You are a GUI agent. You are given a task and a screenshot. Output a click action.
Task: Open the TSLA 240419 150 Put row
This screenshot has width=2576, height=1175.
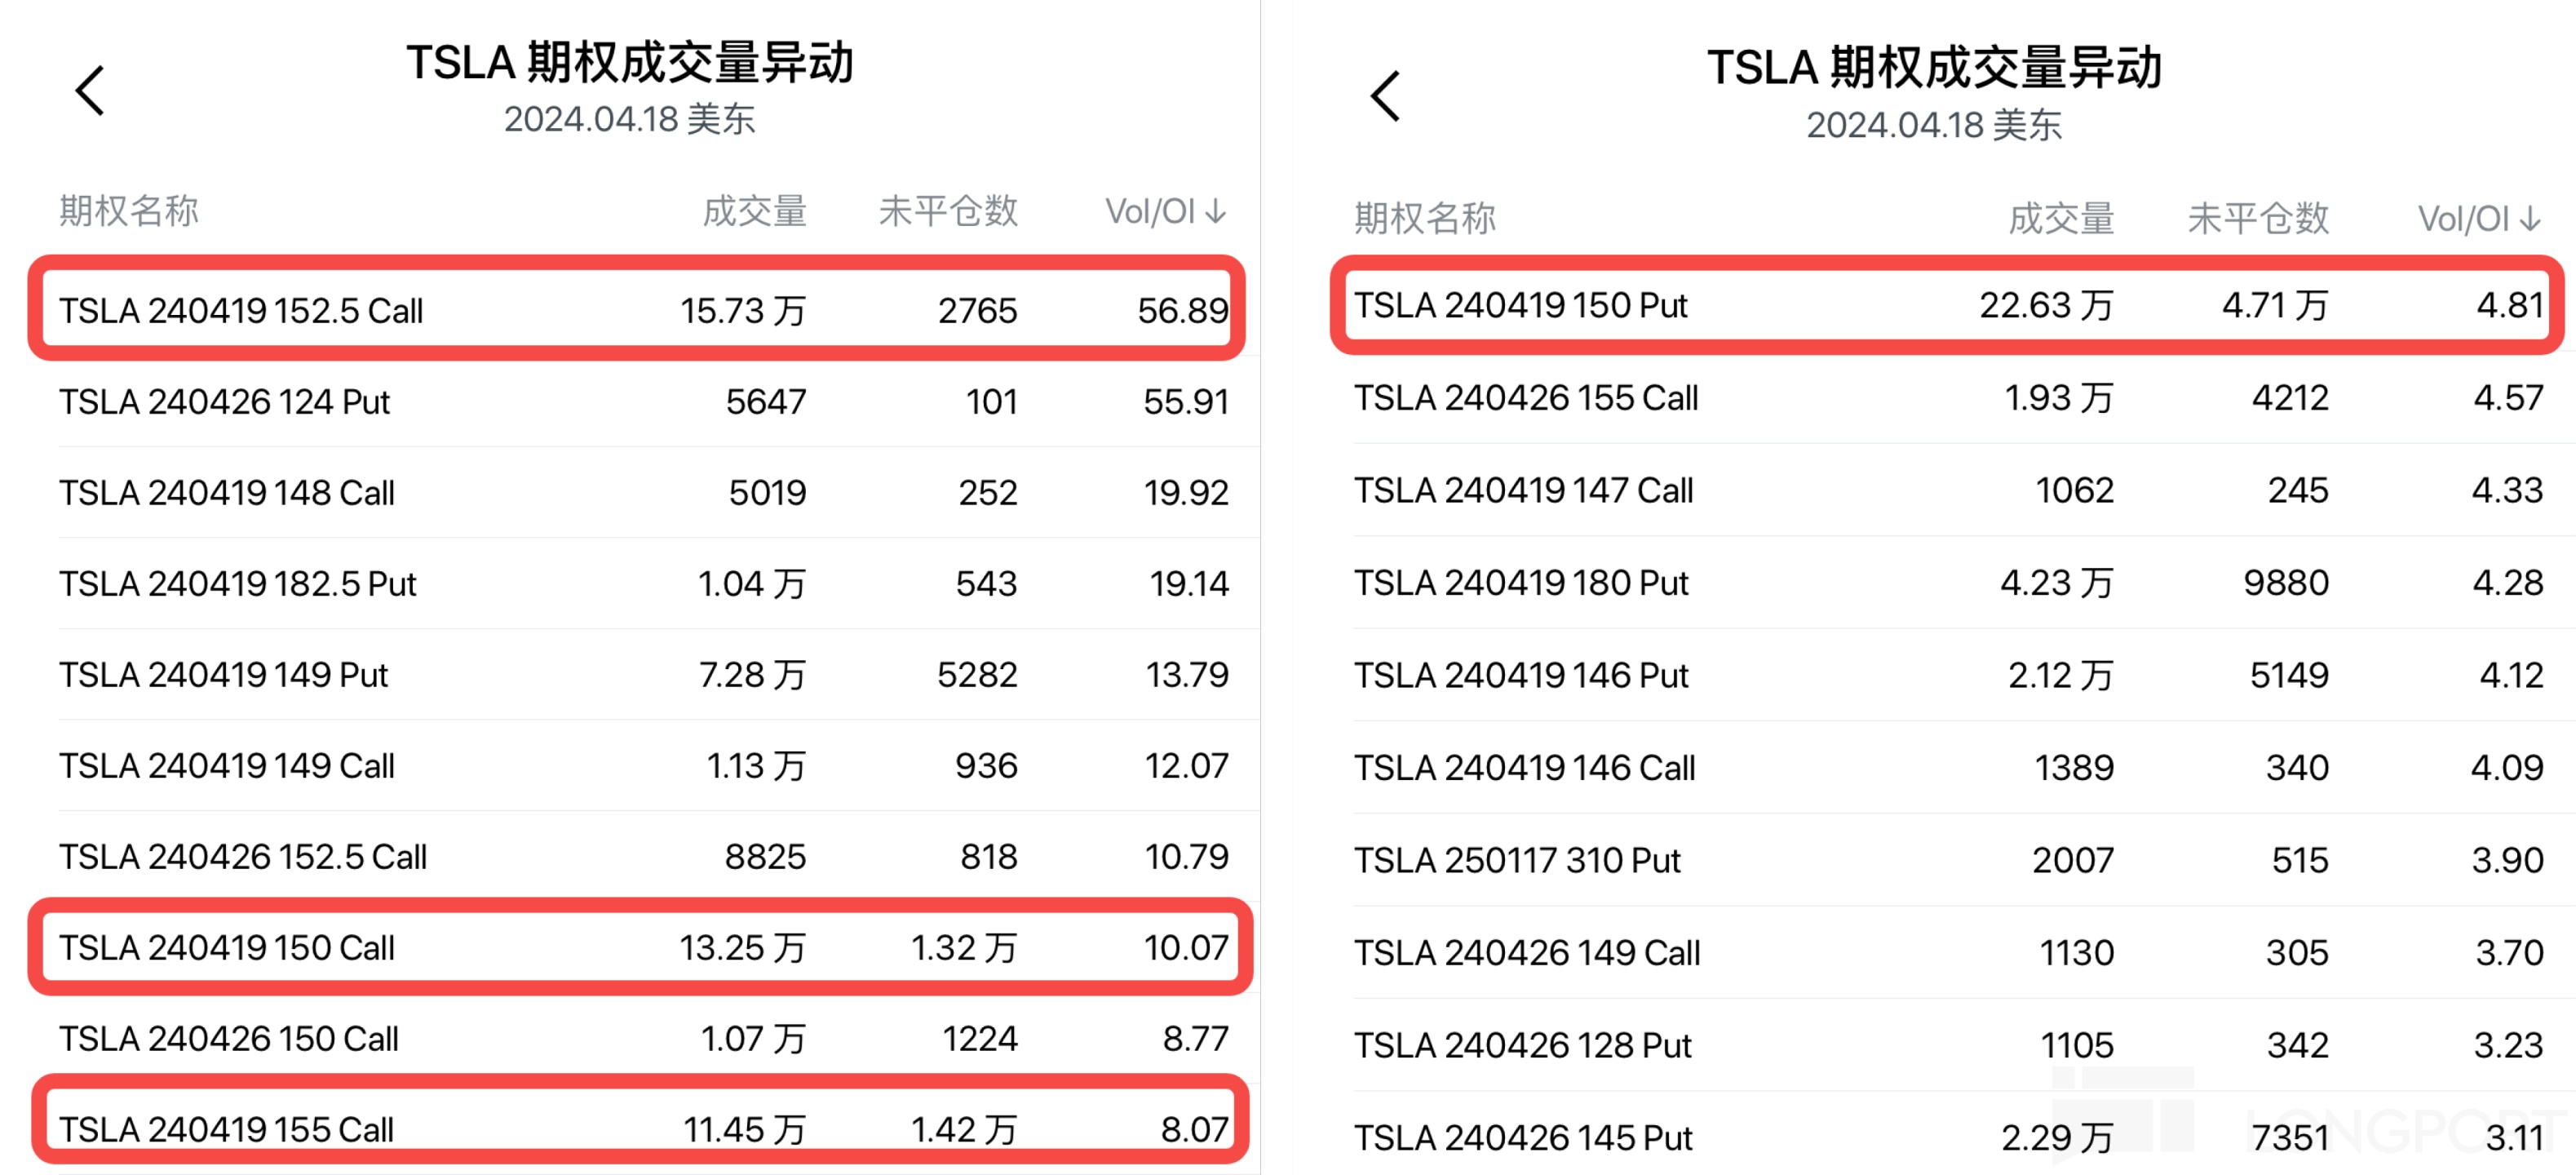[x=1520, y=305]
